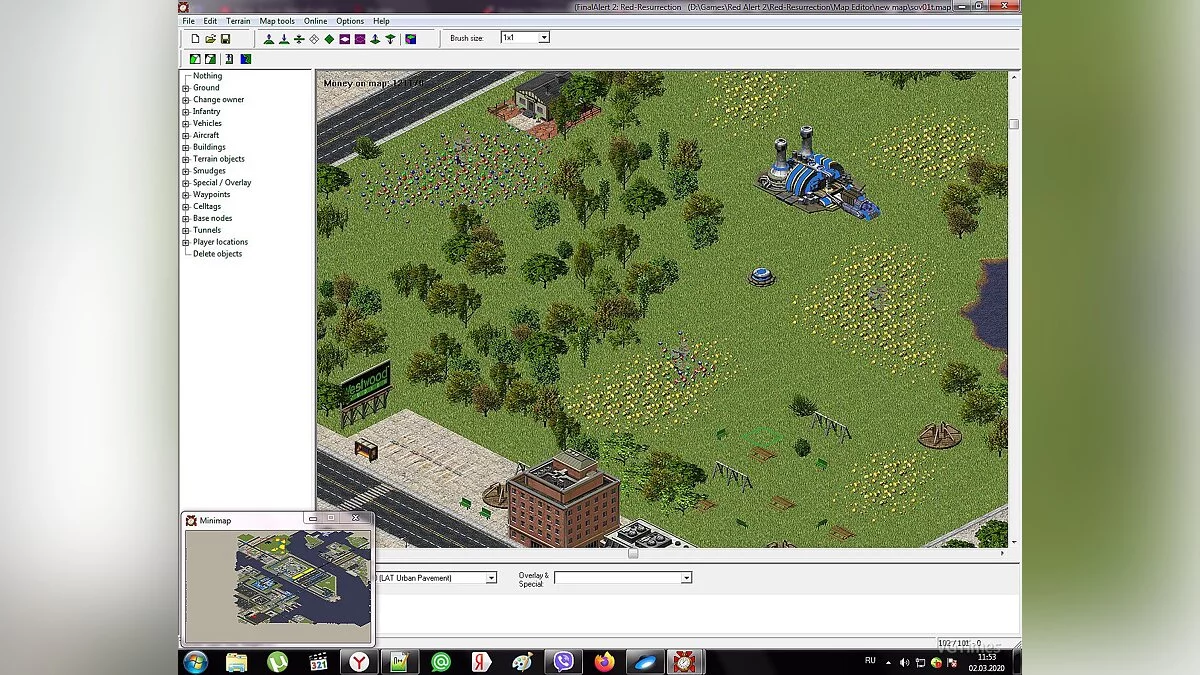This screenshot has height=675, width=1200.
Task: Open the Map tools menu
Action: pos(276,20)
